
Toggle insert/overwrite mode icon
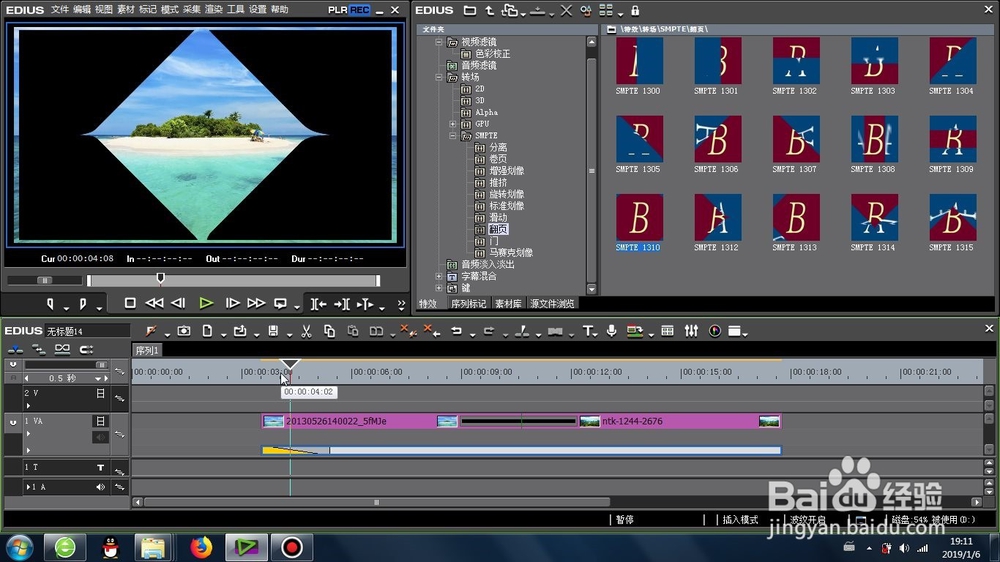coord(15,349)
